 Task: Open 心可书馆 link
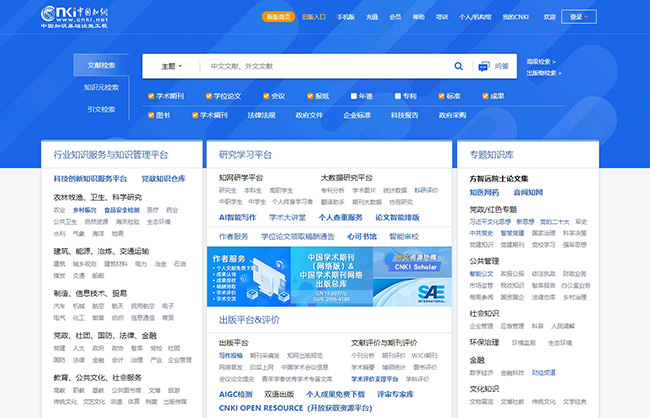pyautogui.click(x=362, y=237)
